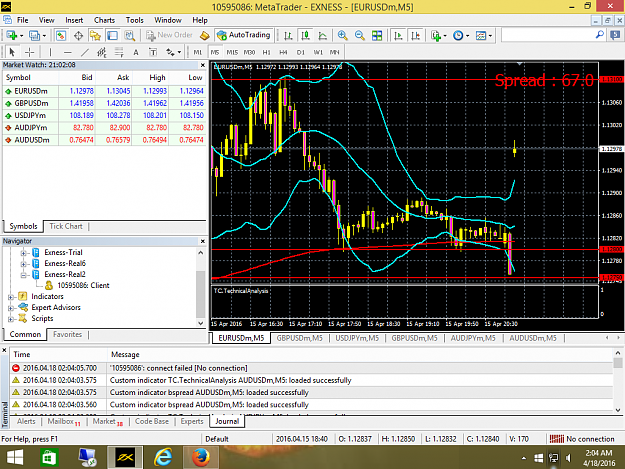Open the File menu
This screenshot has height=469, width=625.
[x=22, y=20]
